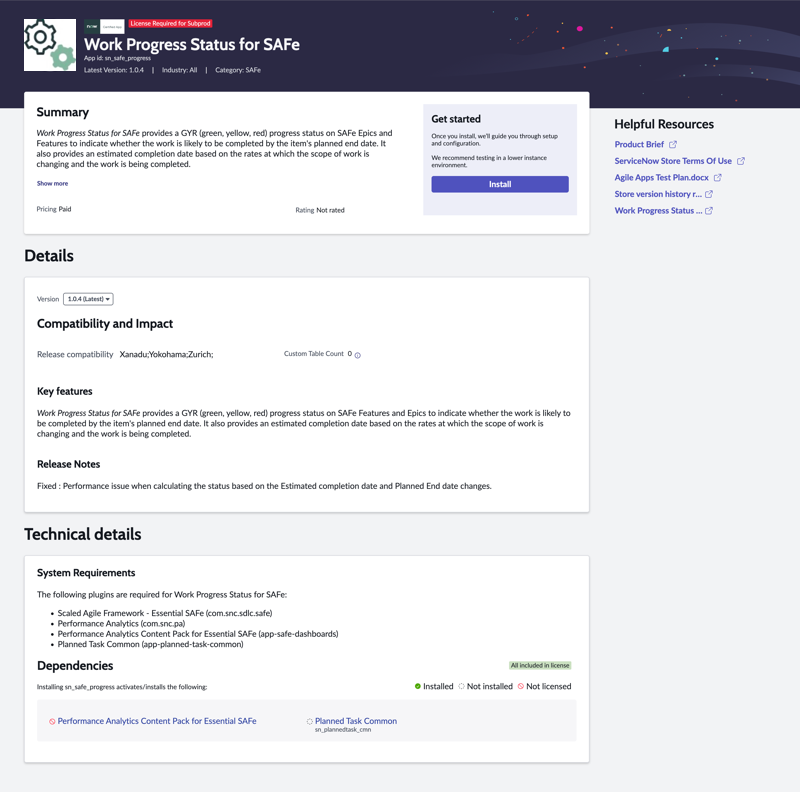Image resolution: width=800 pixels, height=792 pixels.
Task: Click the License Required for Subprod badge
Action: point(170,23)
